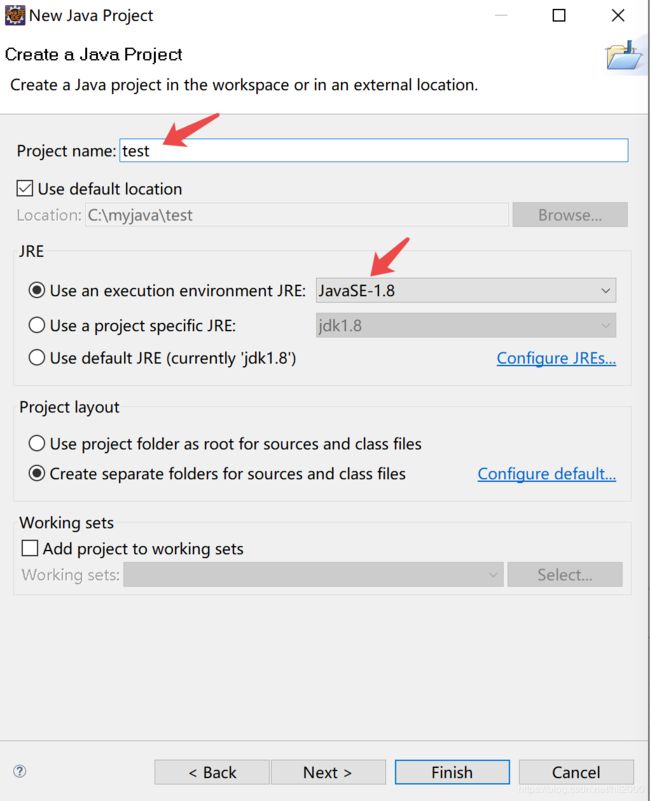
Task: Click into the Project name field
Action: tap(374, 151)
